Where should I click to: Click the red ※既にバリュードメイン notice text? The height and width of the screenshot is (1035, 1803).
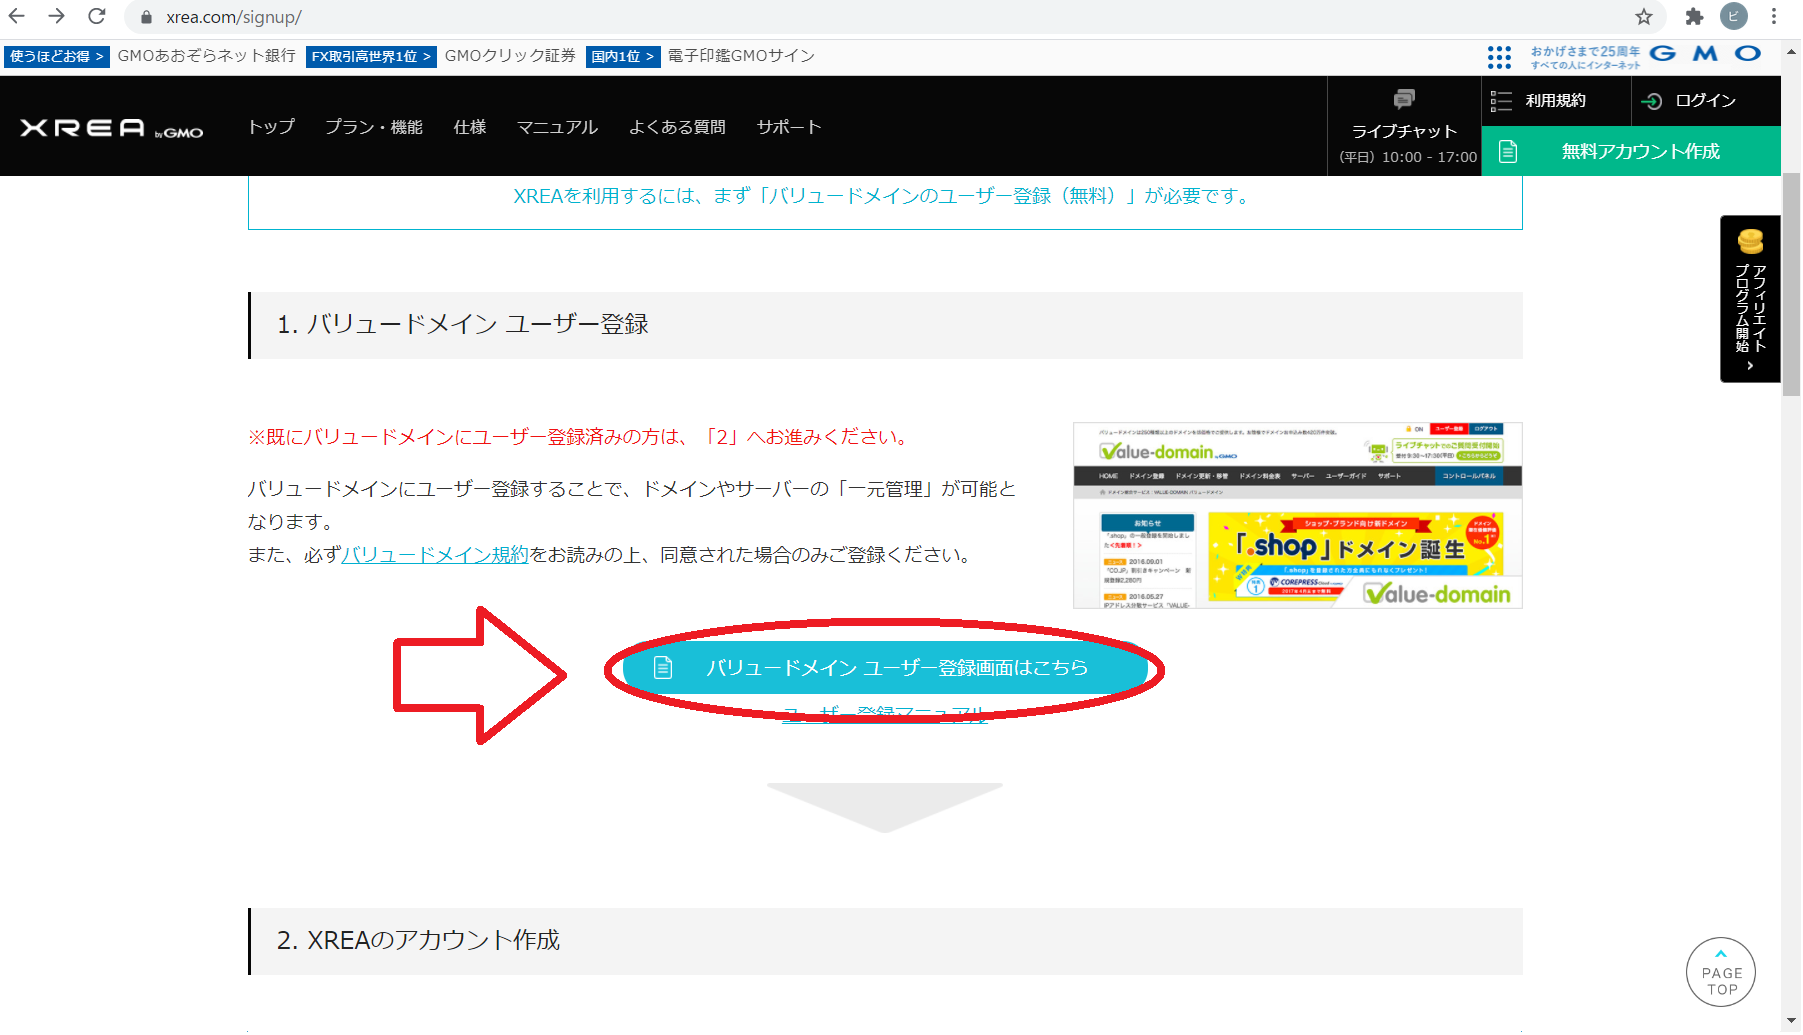click(x=580, y=437)
